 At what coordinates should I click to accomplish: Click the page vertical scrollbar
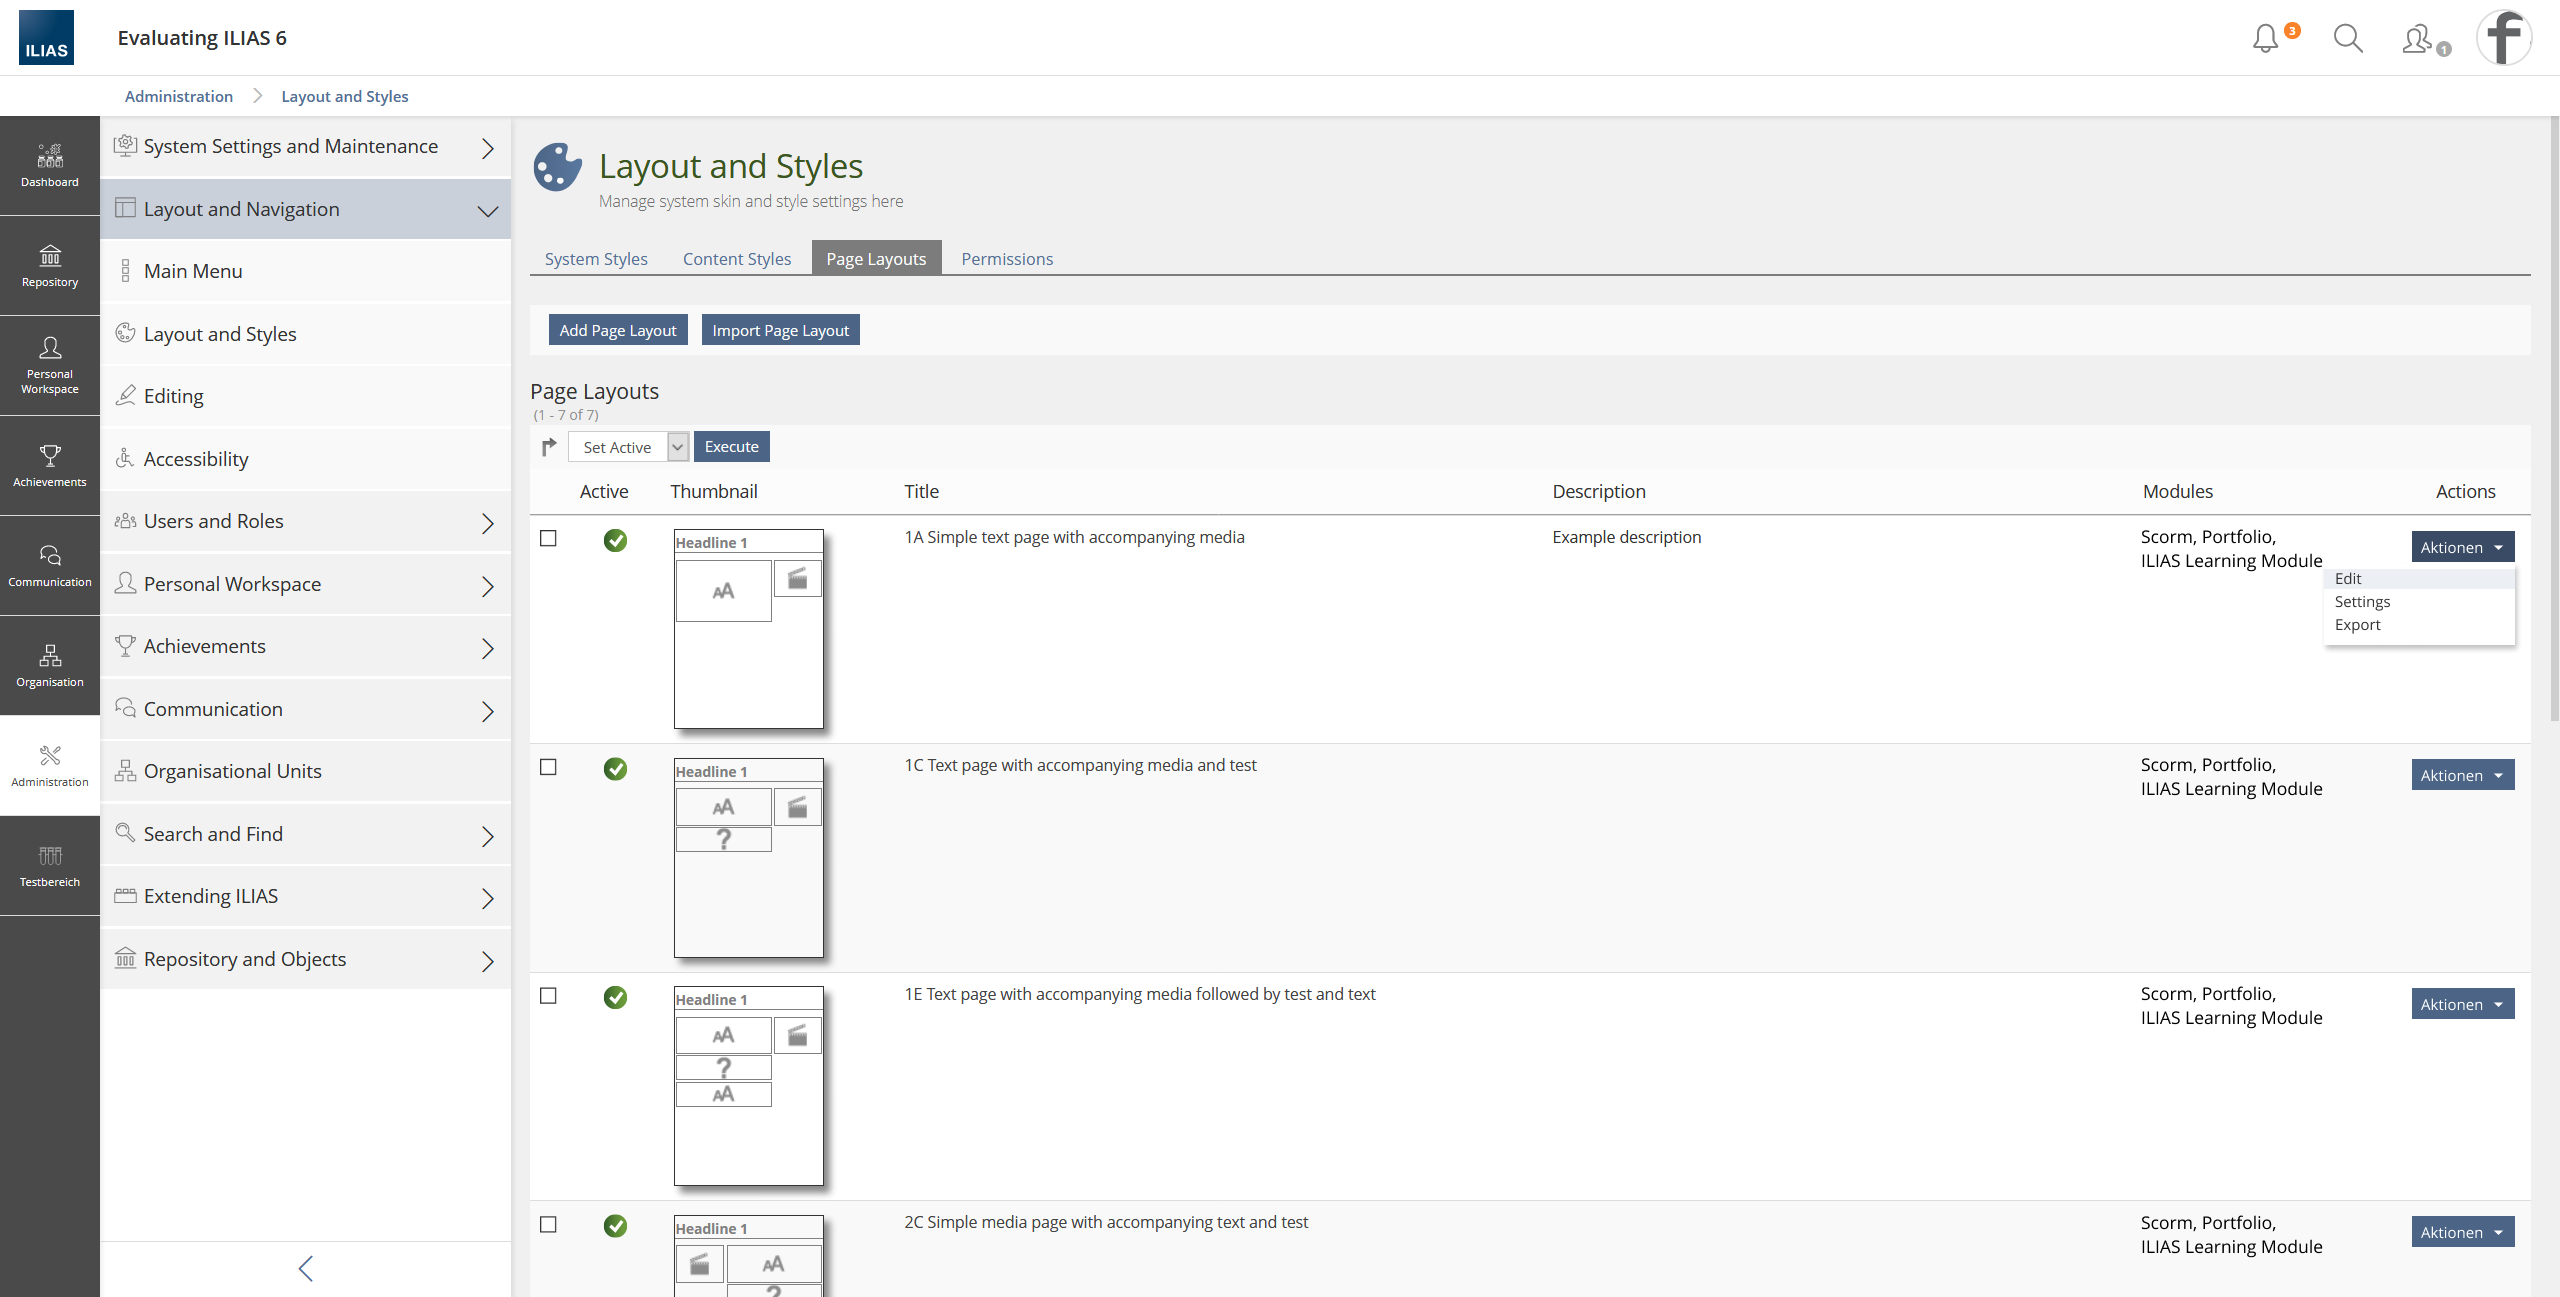point(2553,420)
